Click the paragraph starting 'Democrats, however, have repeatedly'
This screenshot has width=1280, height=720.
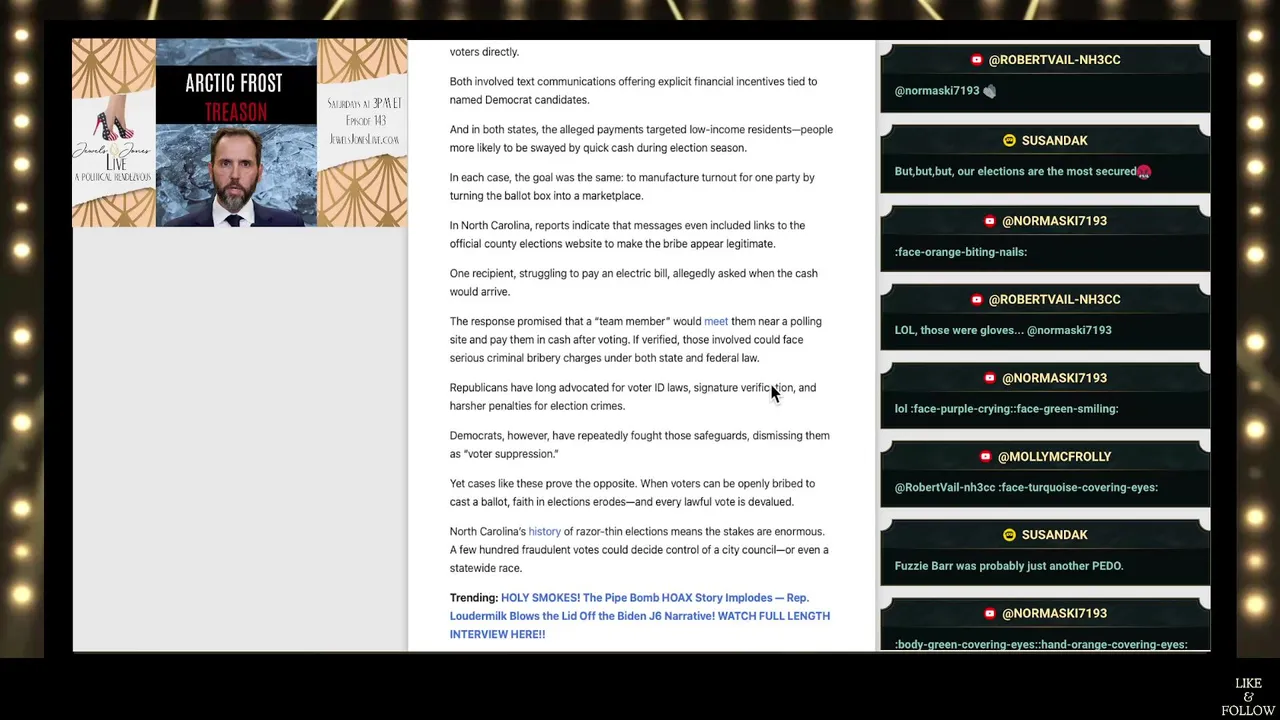point(640,445)
